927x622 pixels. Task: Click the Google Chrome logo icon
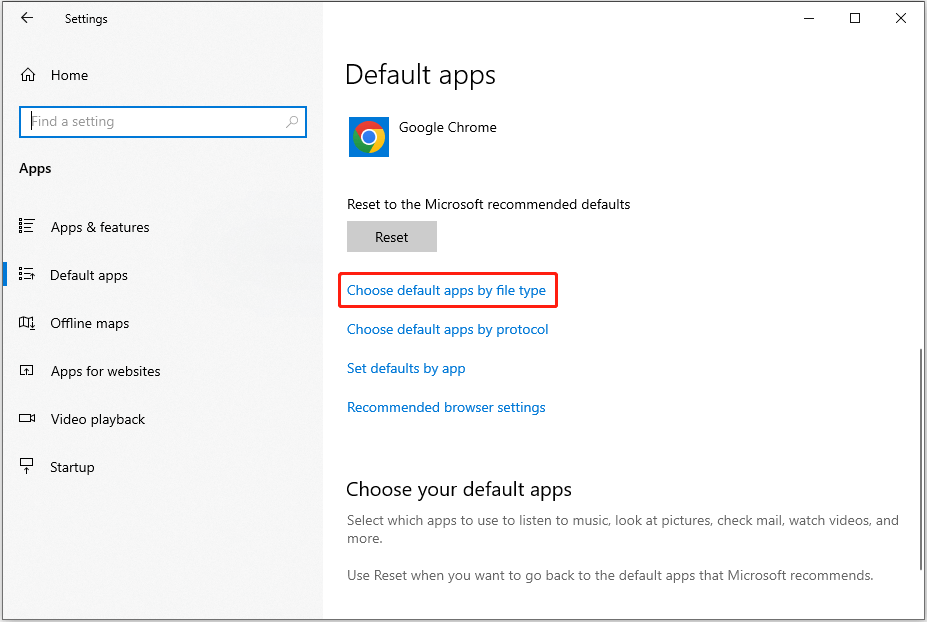tap(369, 137)
